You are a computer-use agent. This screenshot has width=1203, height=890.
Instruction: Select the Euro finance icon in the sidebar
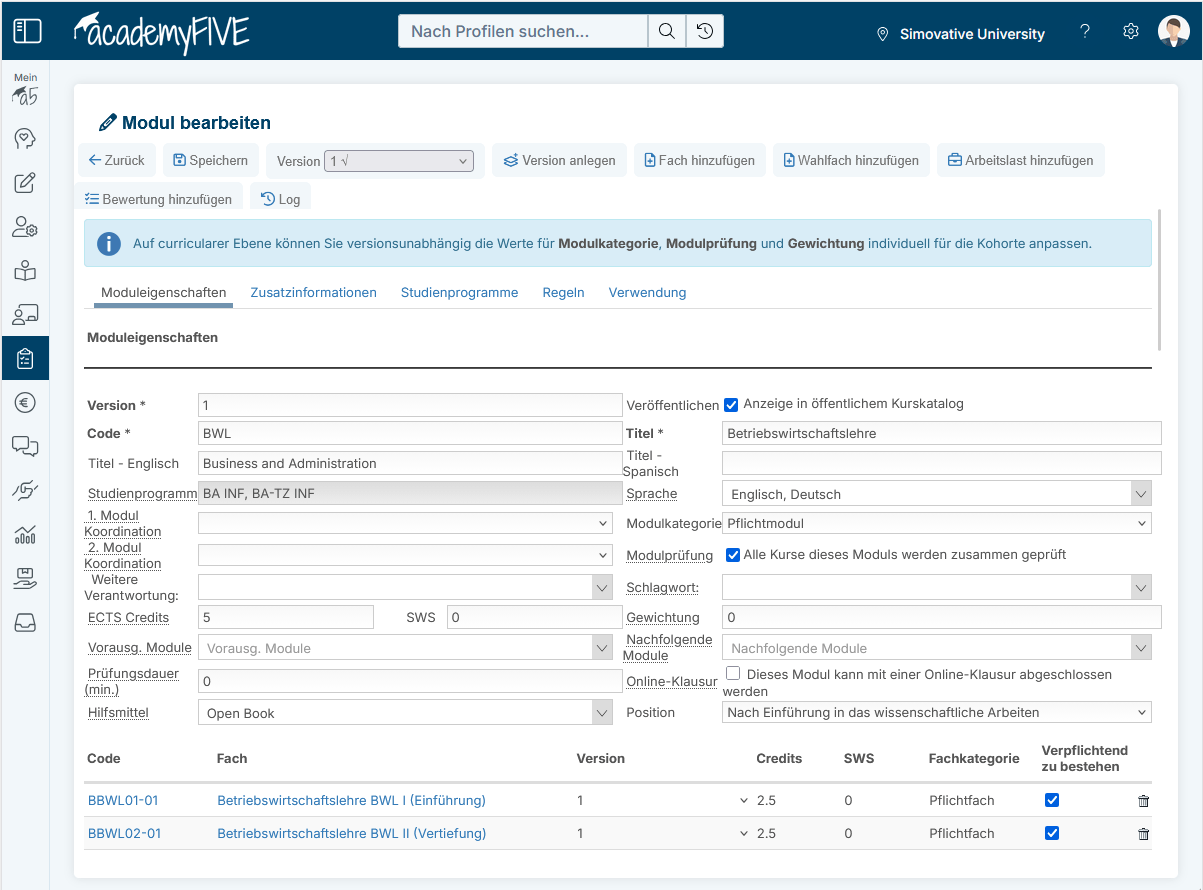(25, 402)
